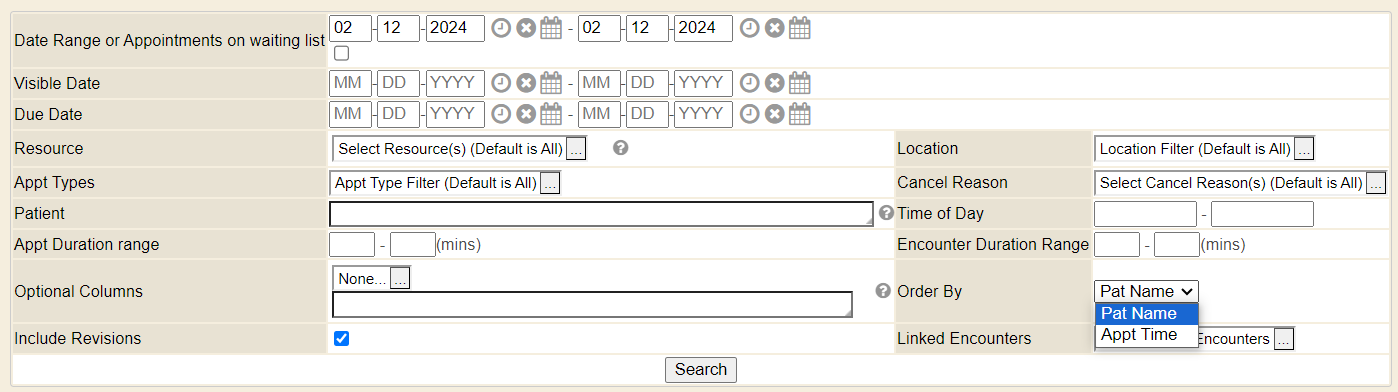1398x392 pixels.
Task: Open calendar picker for start appointment date
Action: (551, 28)
